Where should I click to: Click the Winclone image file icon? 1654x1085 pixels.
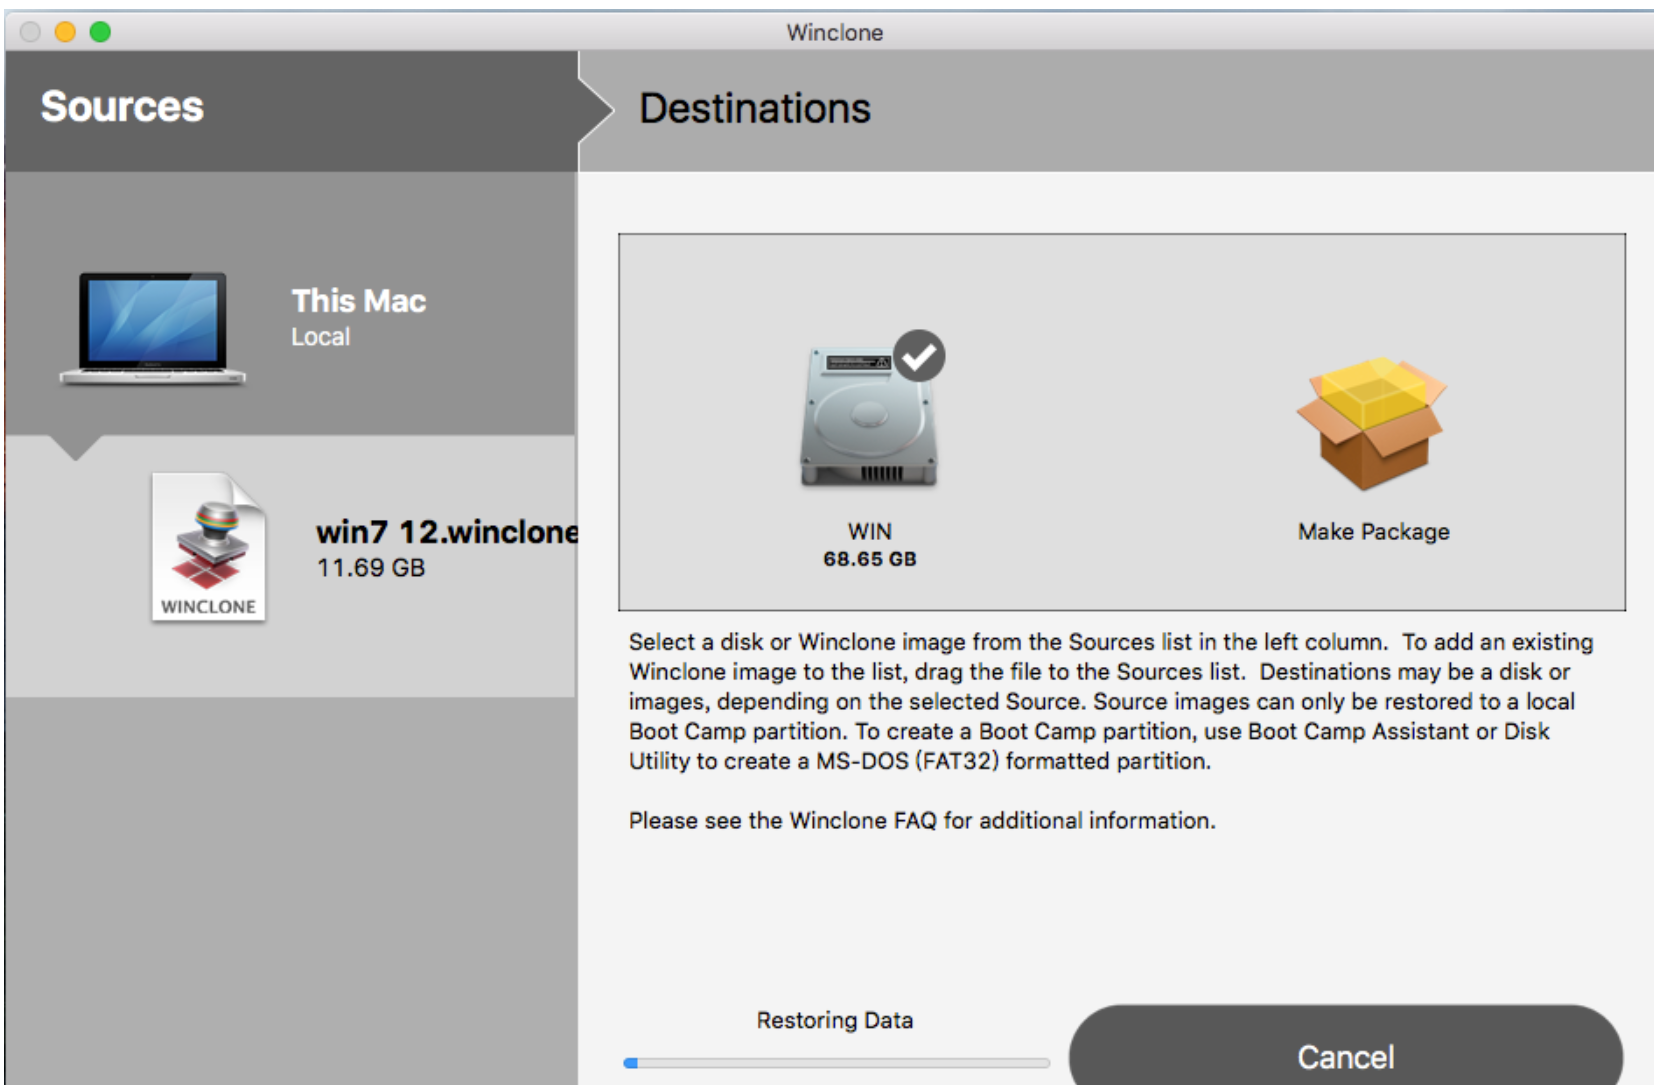pyautogui.click(x=209, y=547)
